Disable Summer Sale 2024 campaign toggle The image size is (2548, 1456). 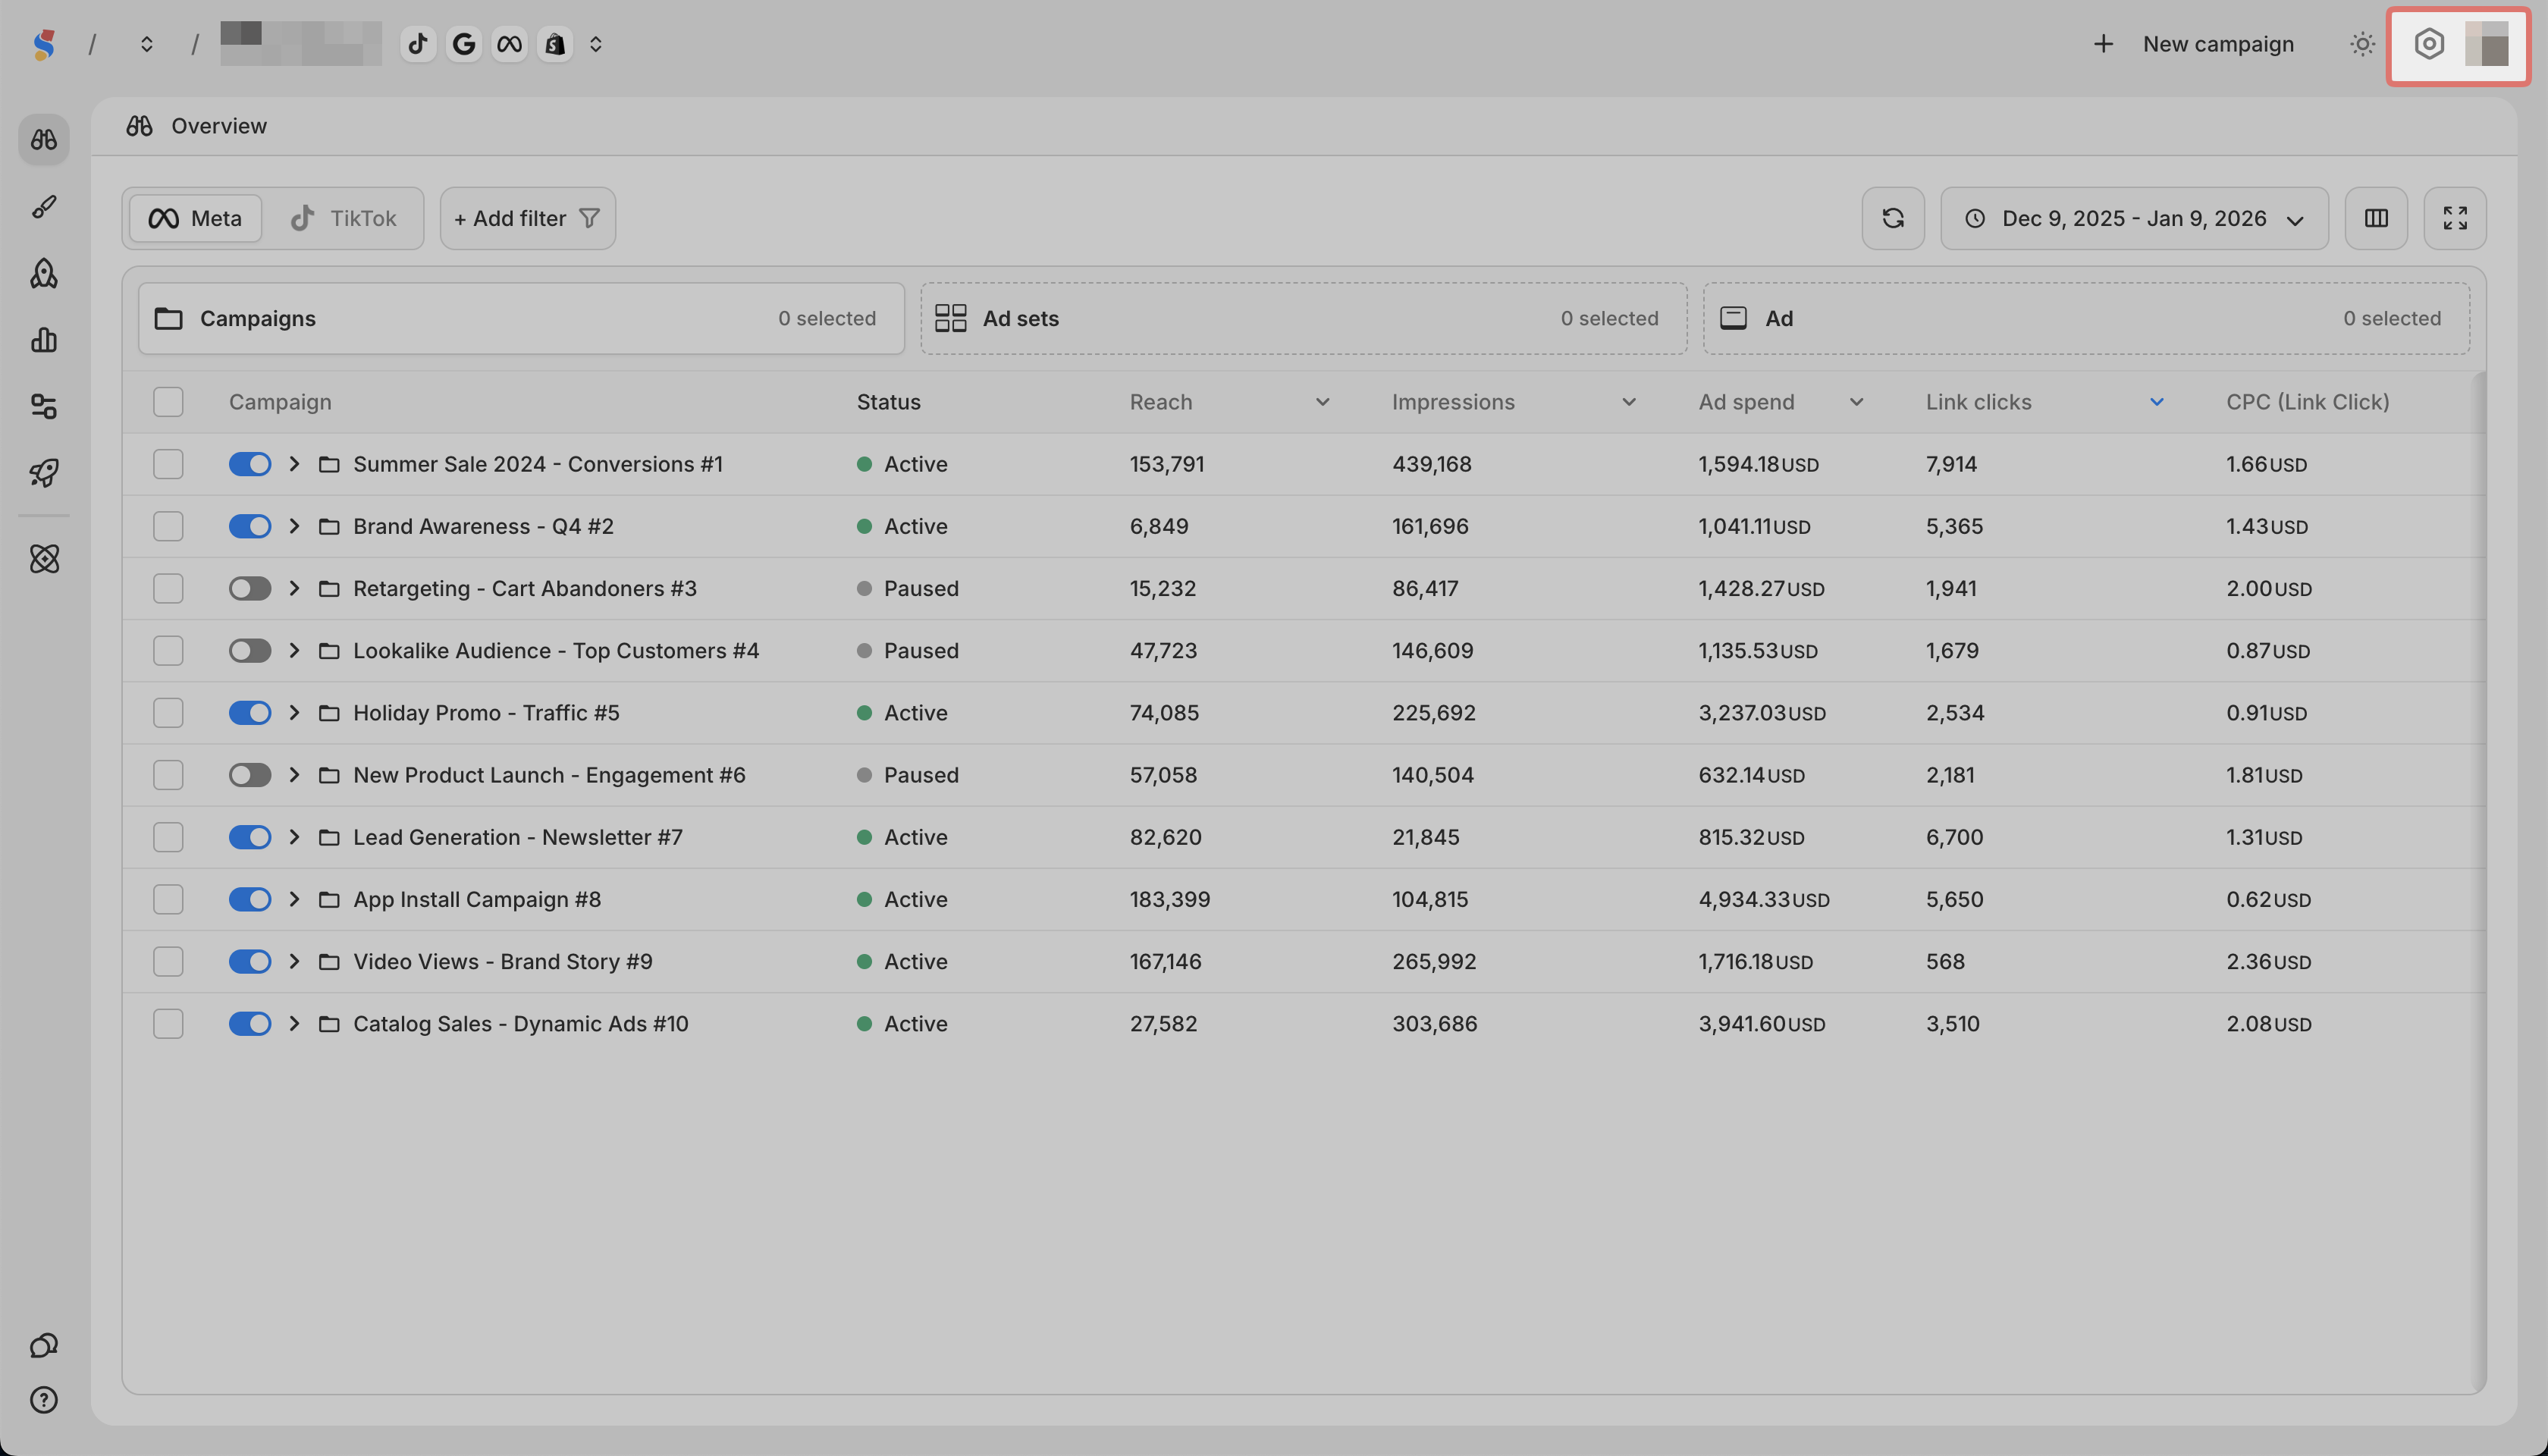click(250, 464)
